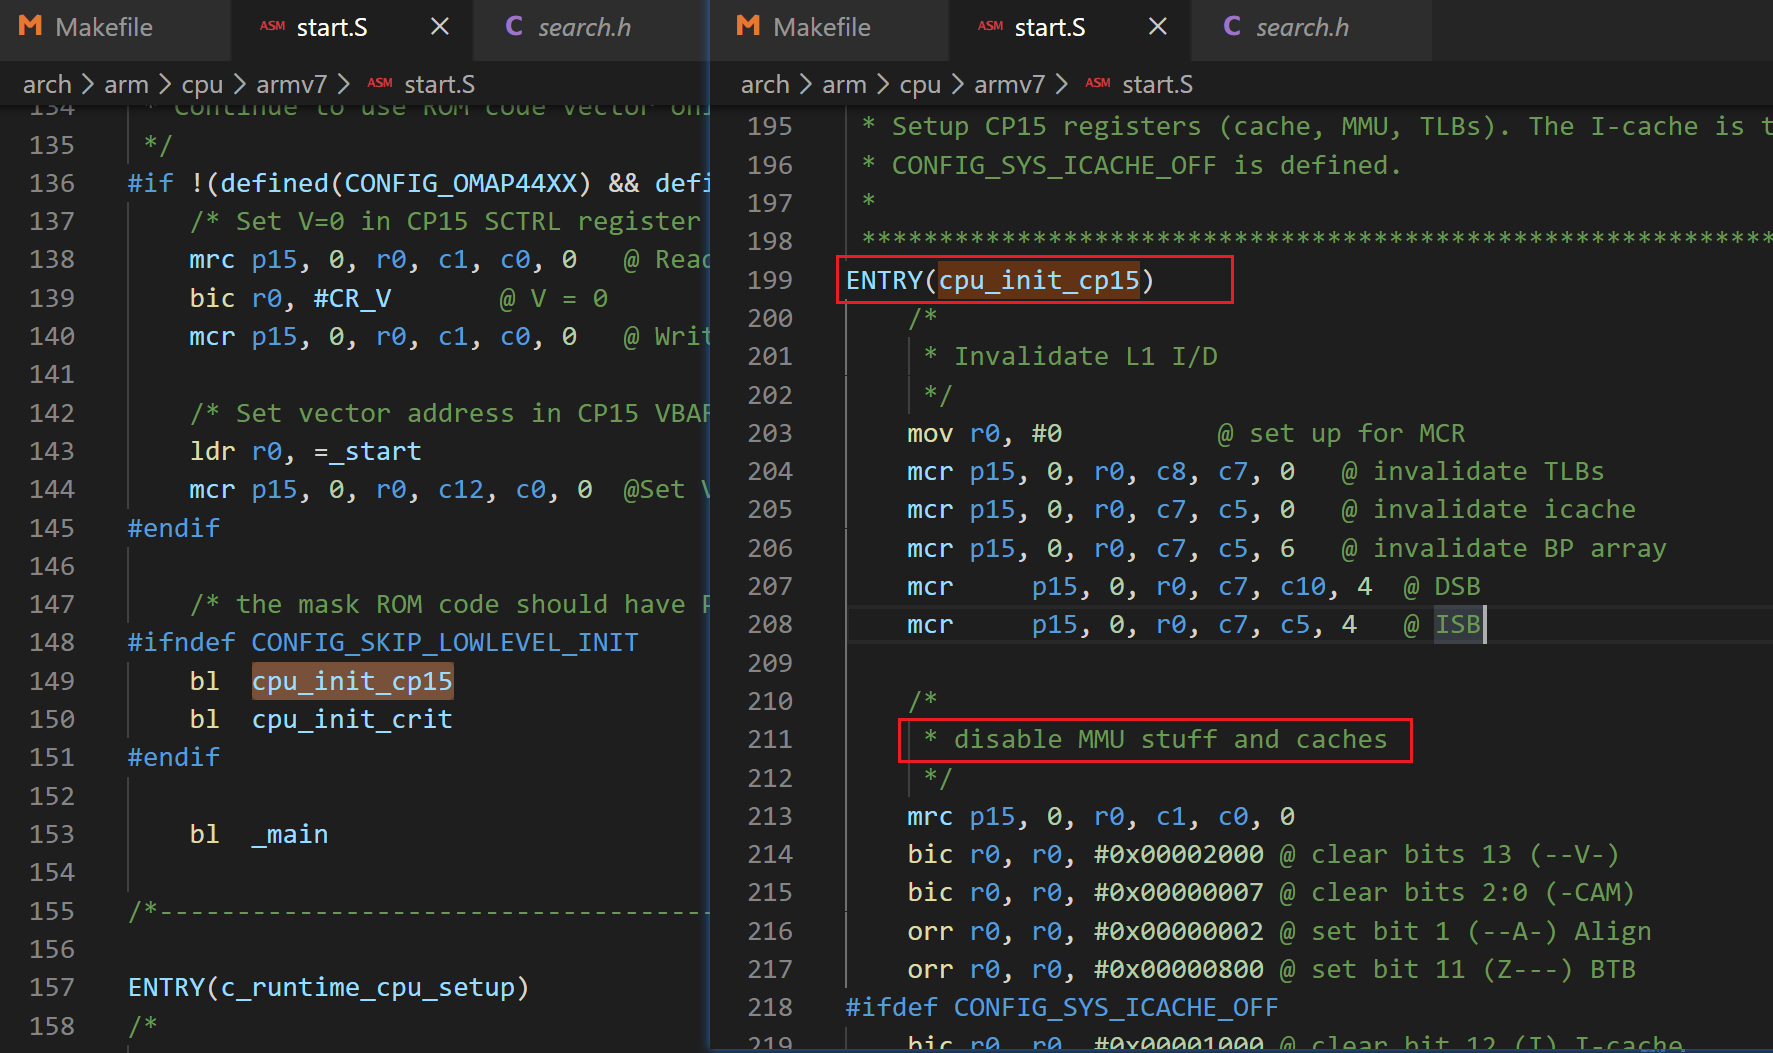The height and width of the screenshot is (1053, 1773).
Task: Click 'CONFIG_SKIP_LOWLEVEL_INIT' on line 148
Action: (x=445, y=642)
